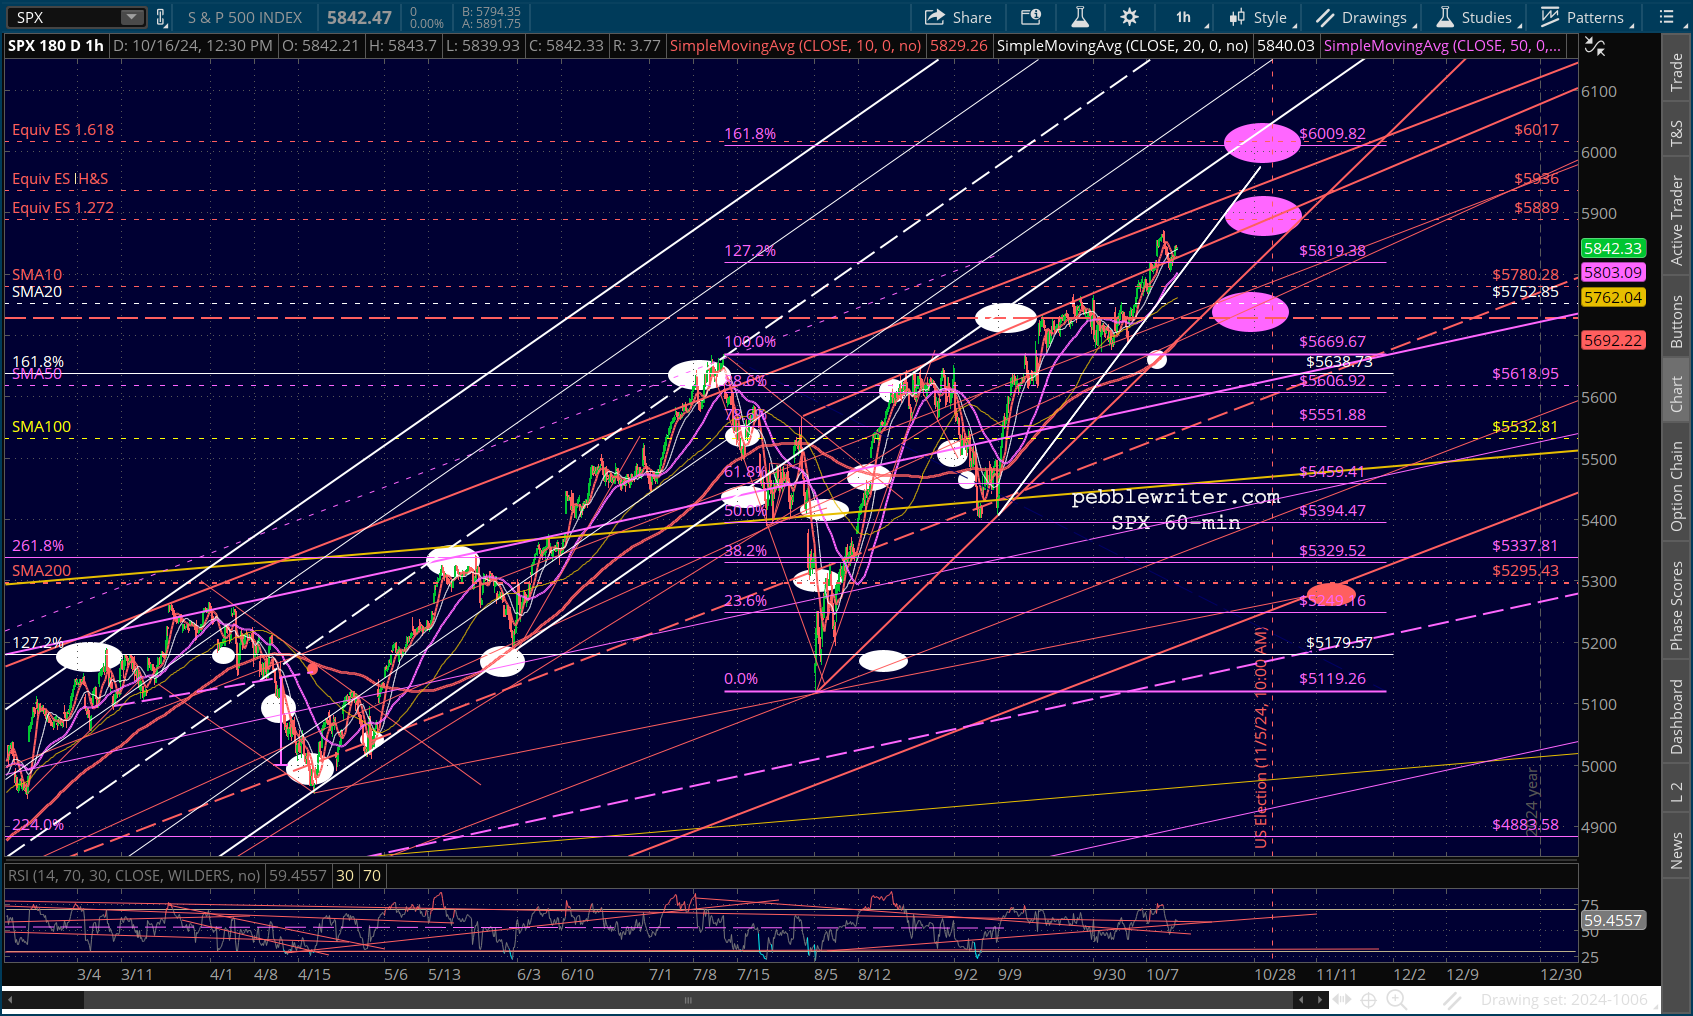This screenshot has width=1693, height=1016.
Task: Click the SMA200 chart label
Action: (x=41, y=571)
